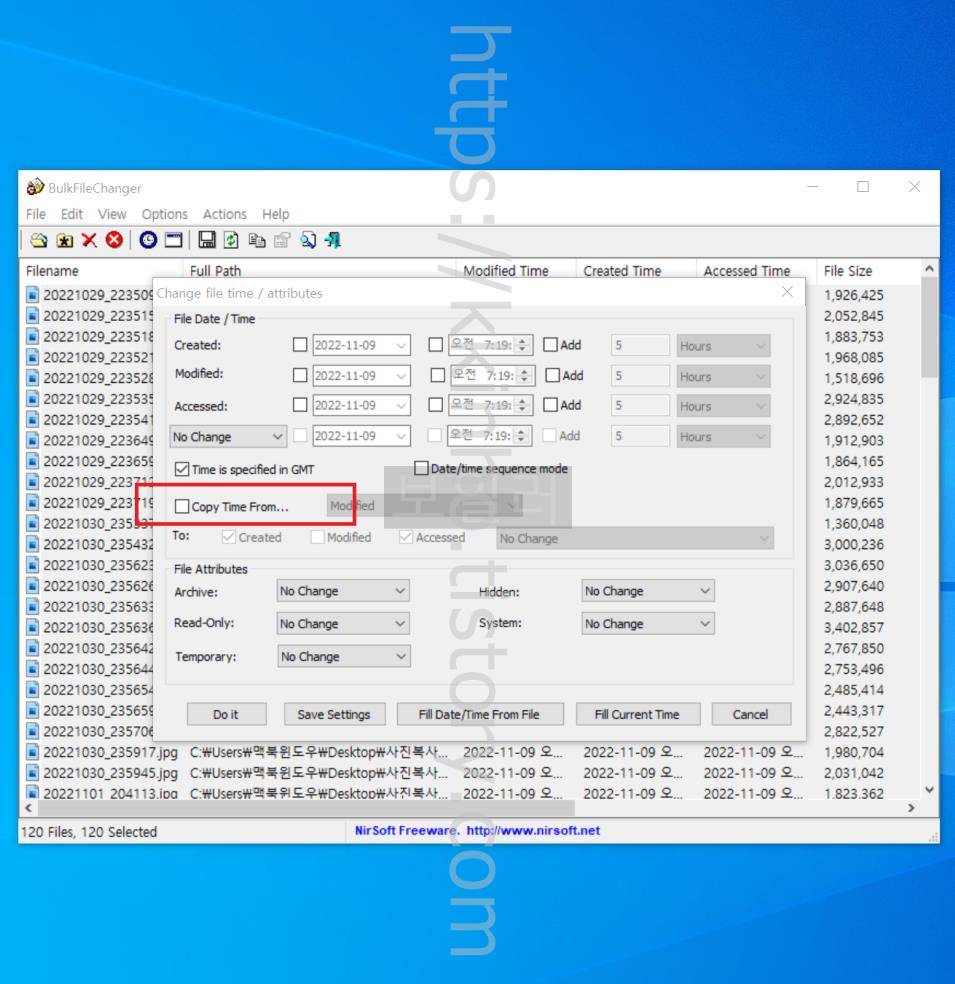955x984 pixels.
Task: Enable the Modified date checkbox
Action: point(300,375)
